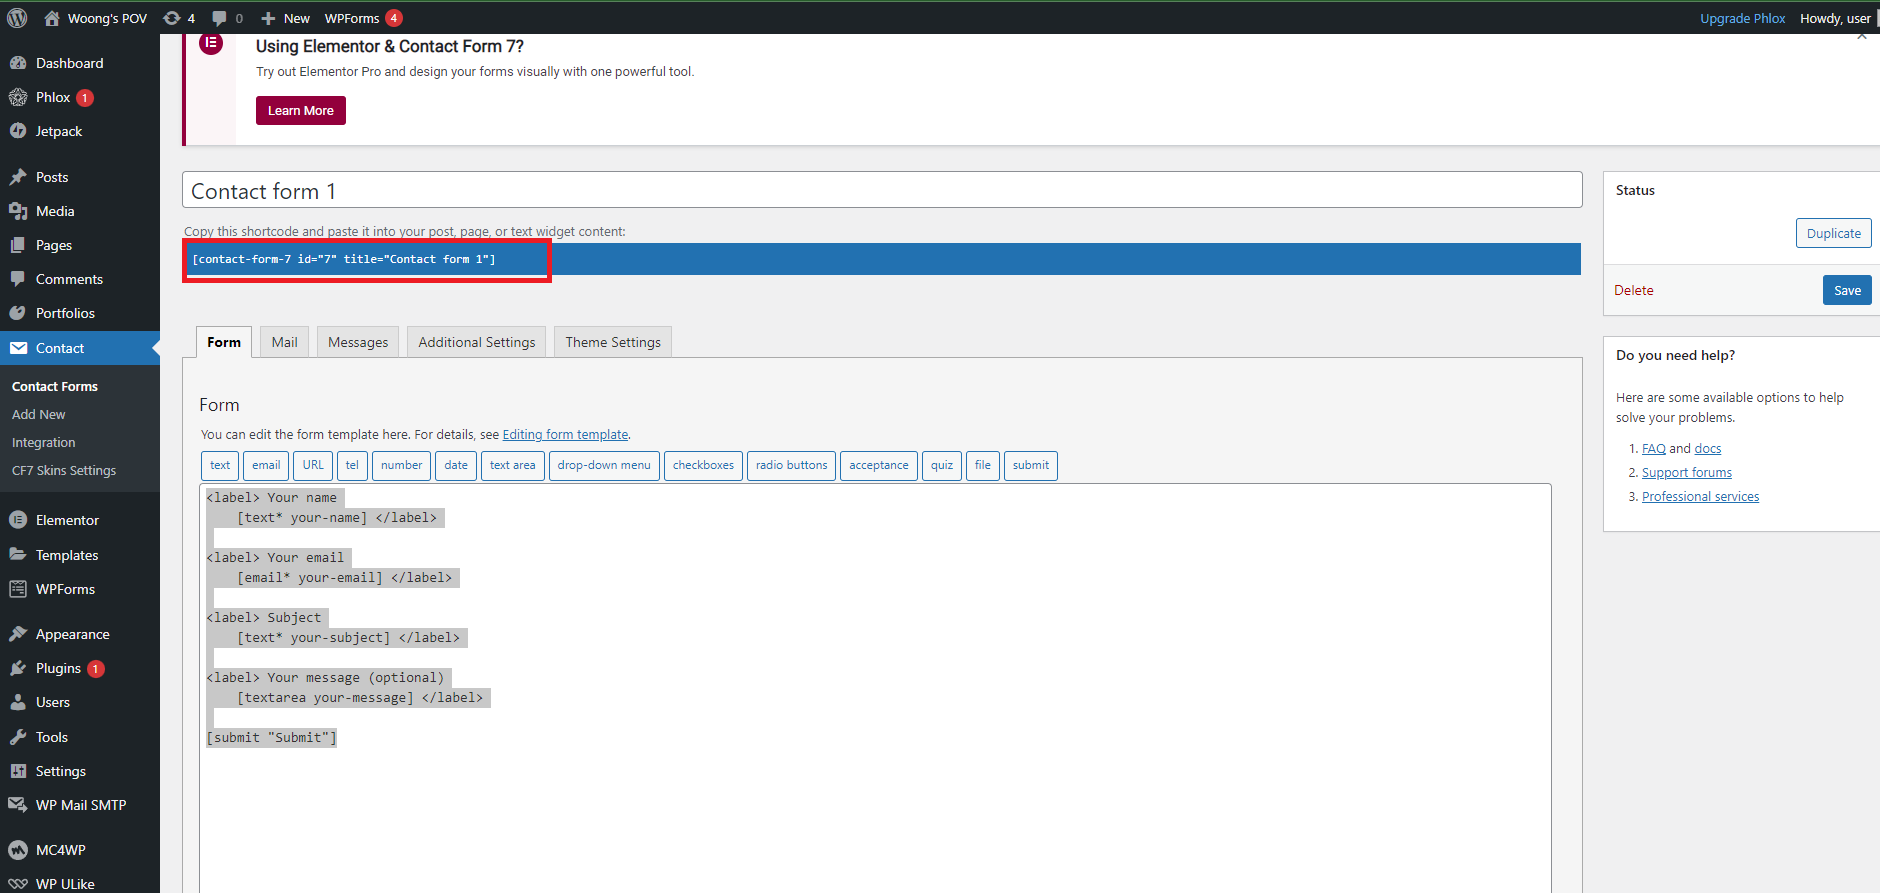The width and height of the screenshot is (1880, 893).
Task: Click the Pages icon in sidebar
Action: pos(18,245)
